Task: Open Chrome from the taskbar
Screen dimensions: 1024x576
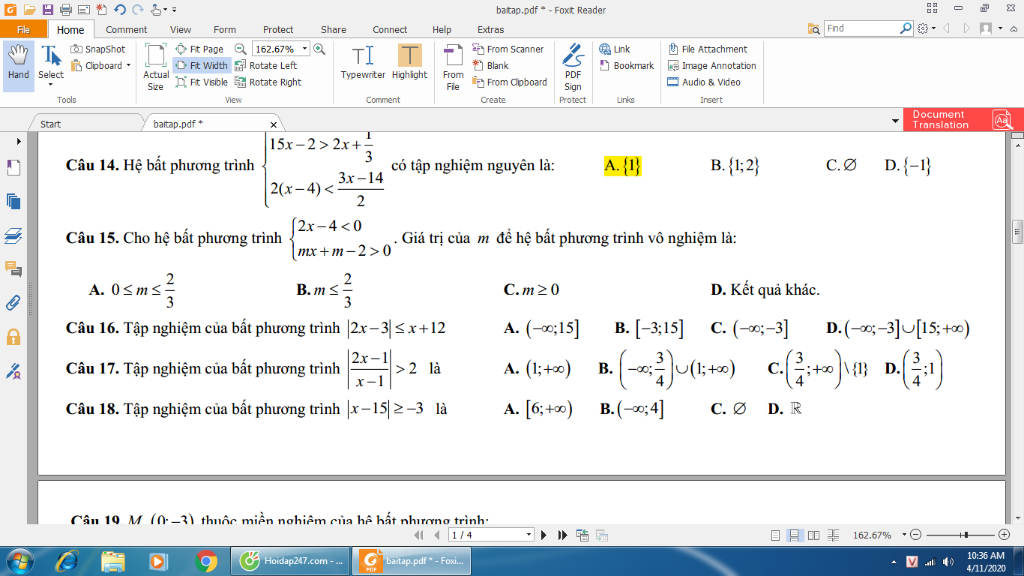Action: (x=206, y=561)
